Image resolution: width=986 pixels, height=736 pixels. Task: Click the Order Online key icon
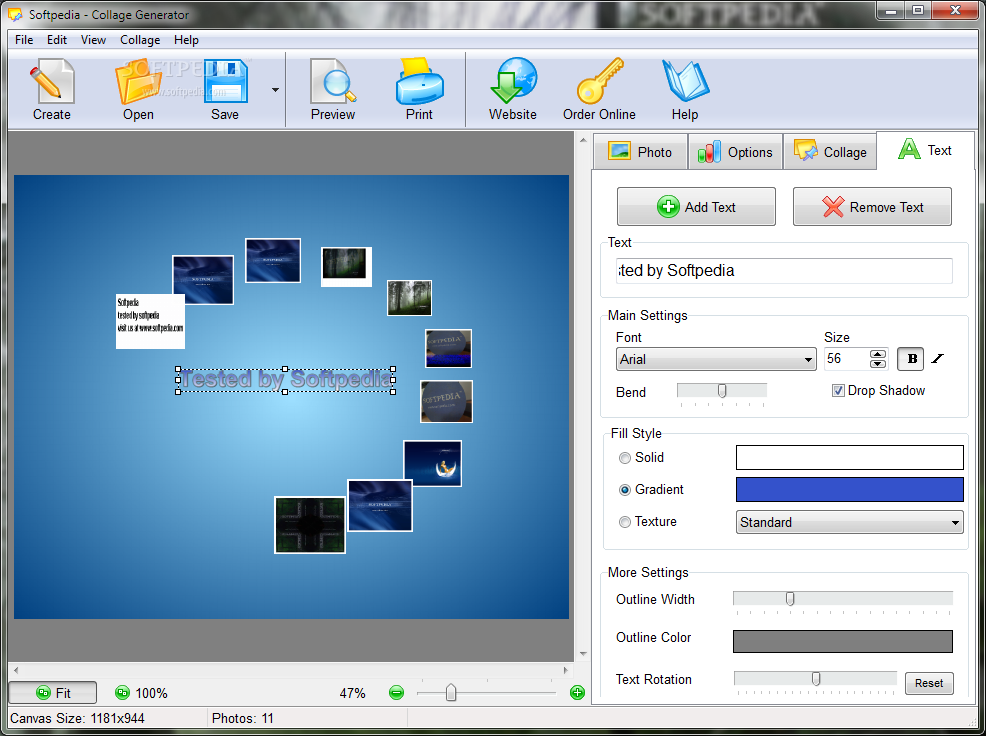click(x=599, y=90)
